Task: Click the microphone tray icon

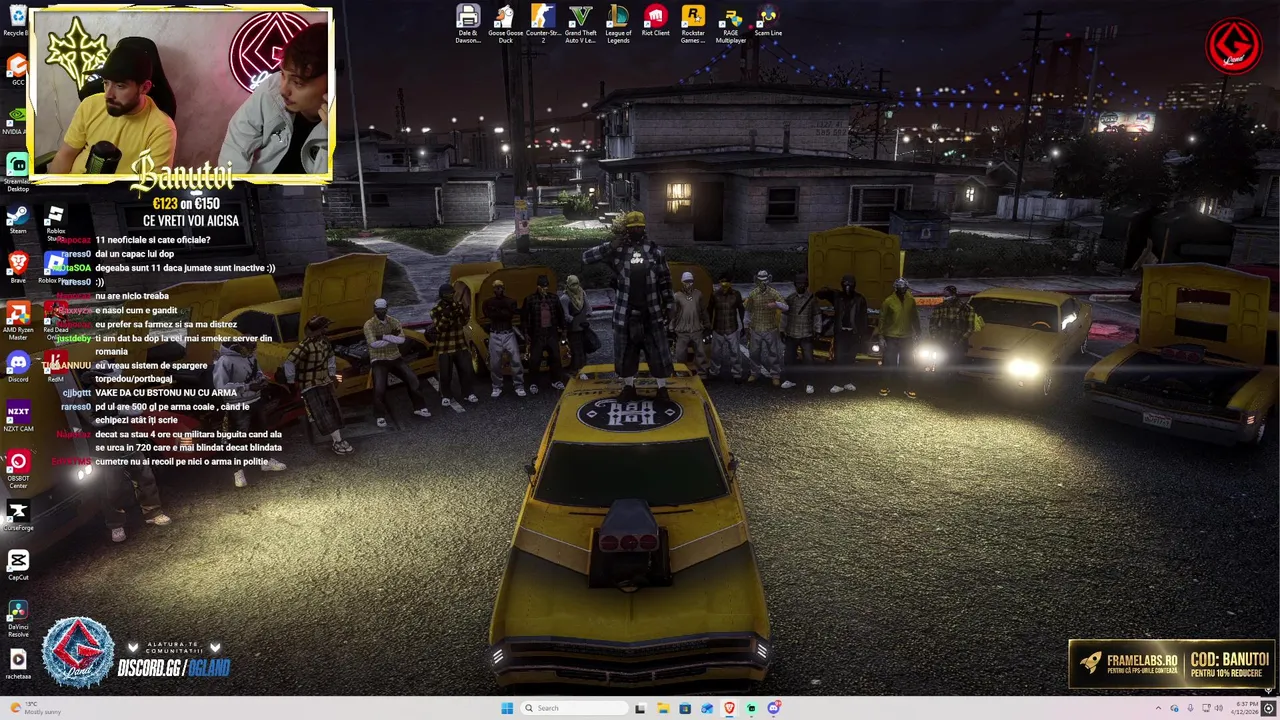Action: 1190,708
